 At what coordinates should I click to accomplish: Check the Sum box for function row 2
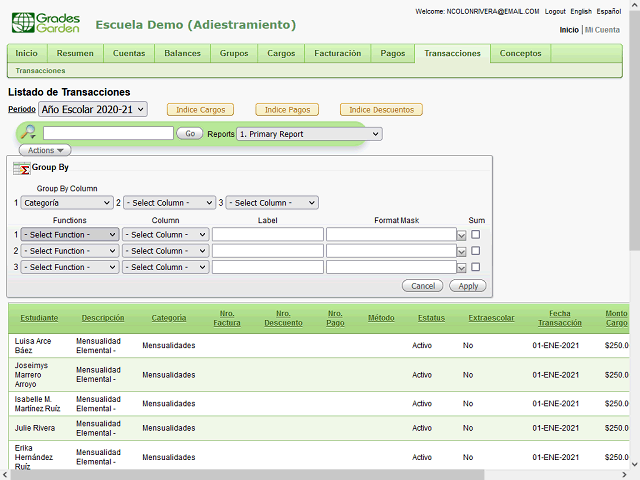click(476, 251)
